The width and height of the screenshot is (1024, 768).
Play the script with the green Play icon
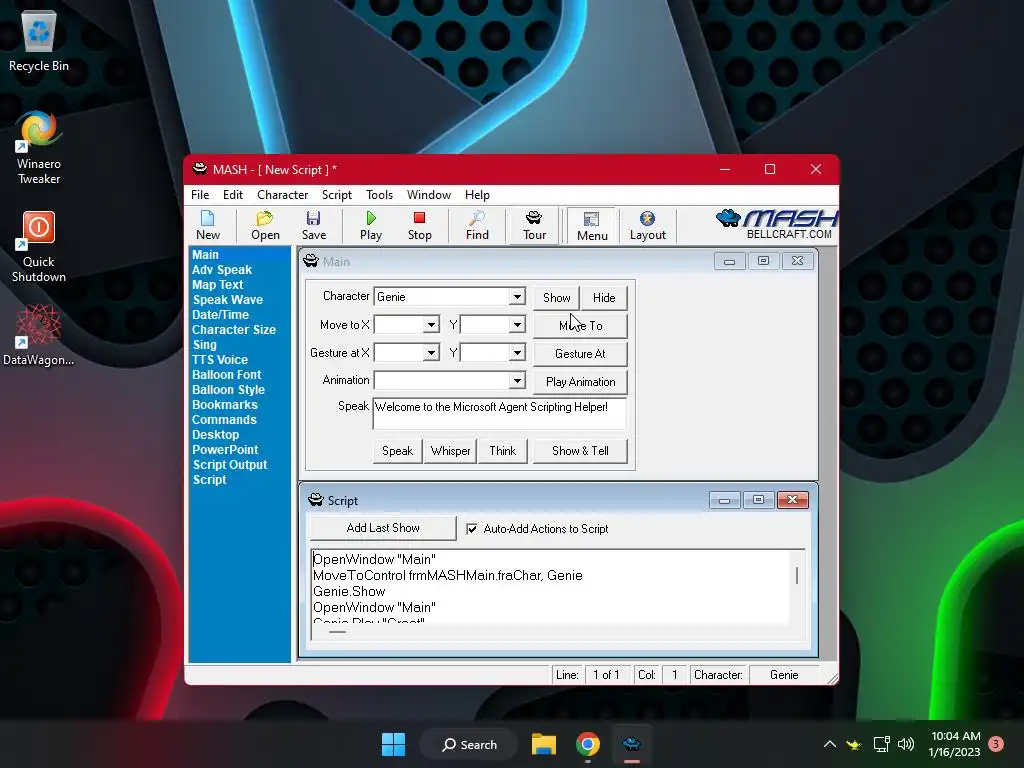(371, 226)
